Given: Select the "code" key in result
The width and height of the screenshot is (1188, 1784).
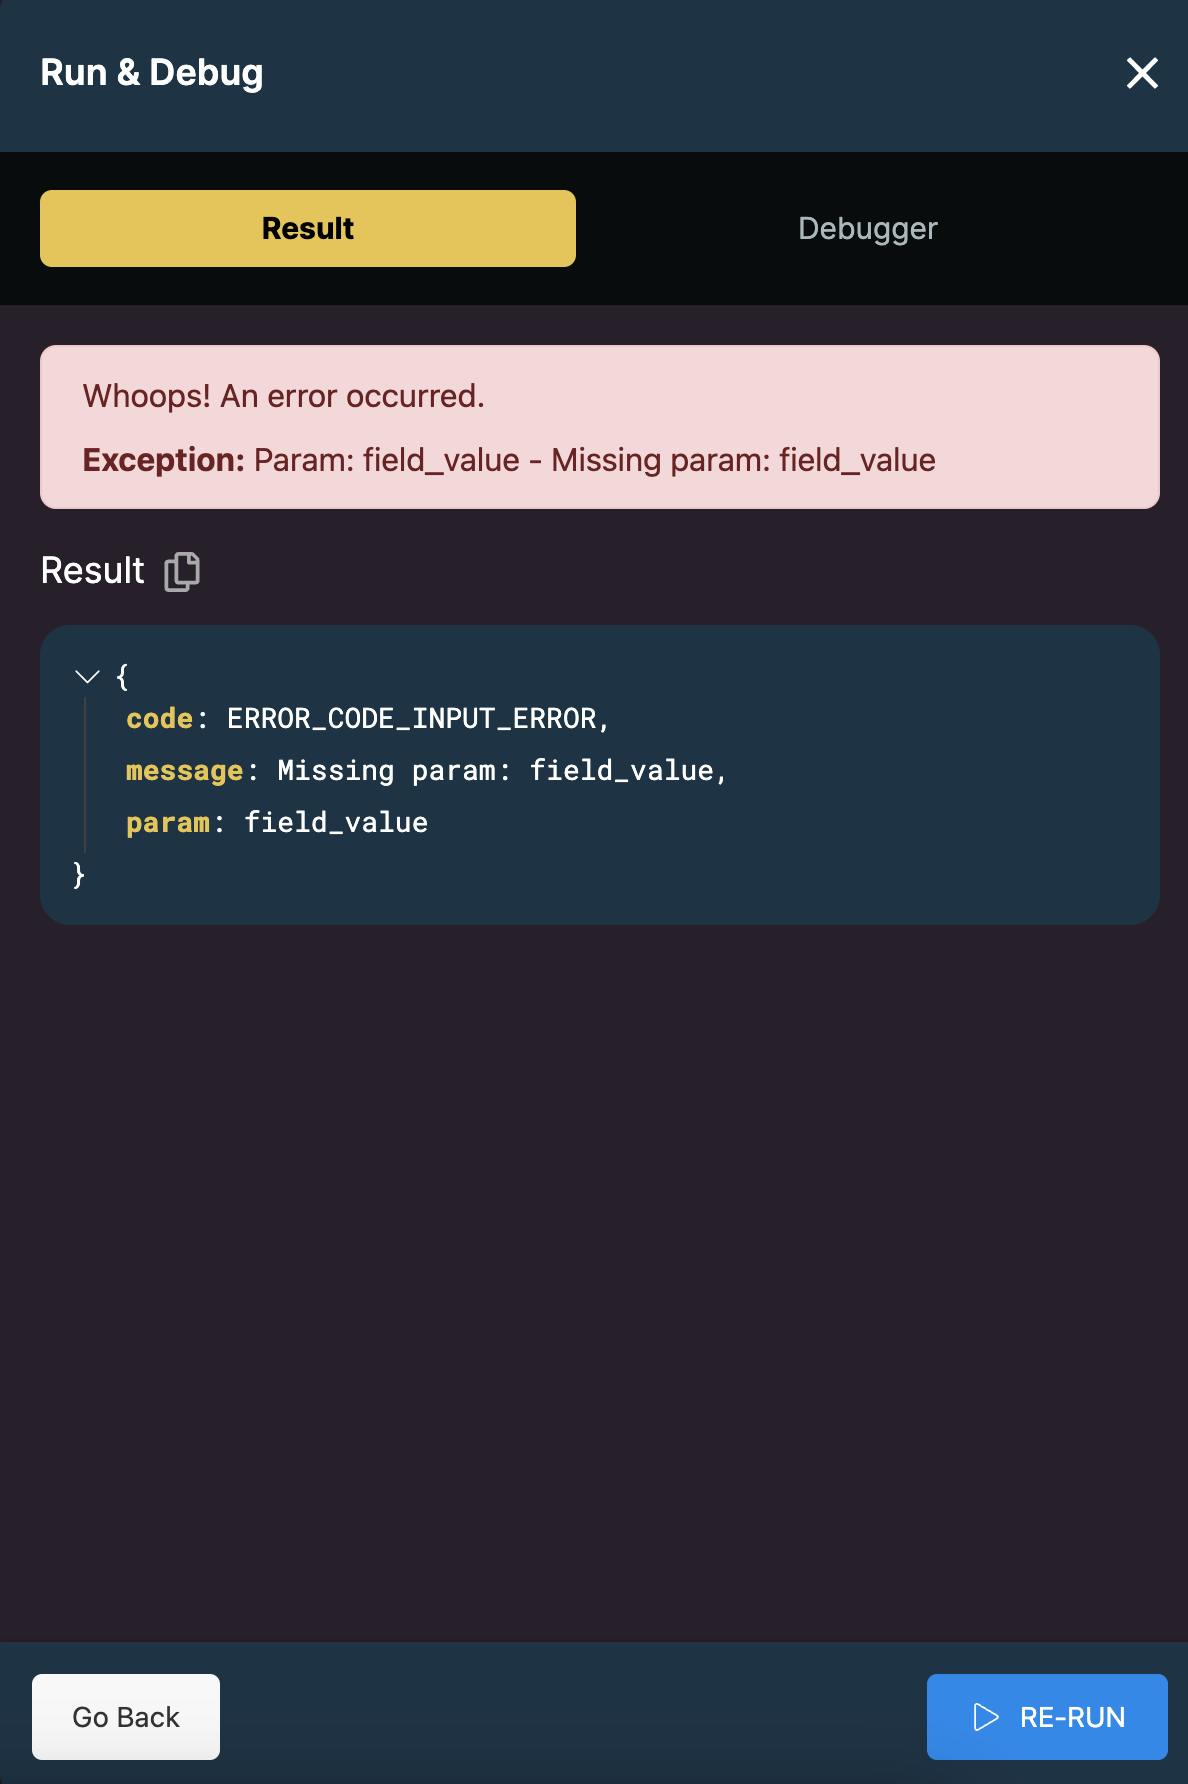Looking at the screenshot, I should click(159, 719).
